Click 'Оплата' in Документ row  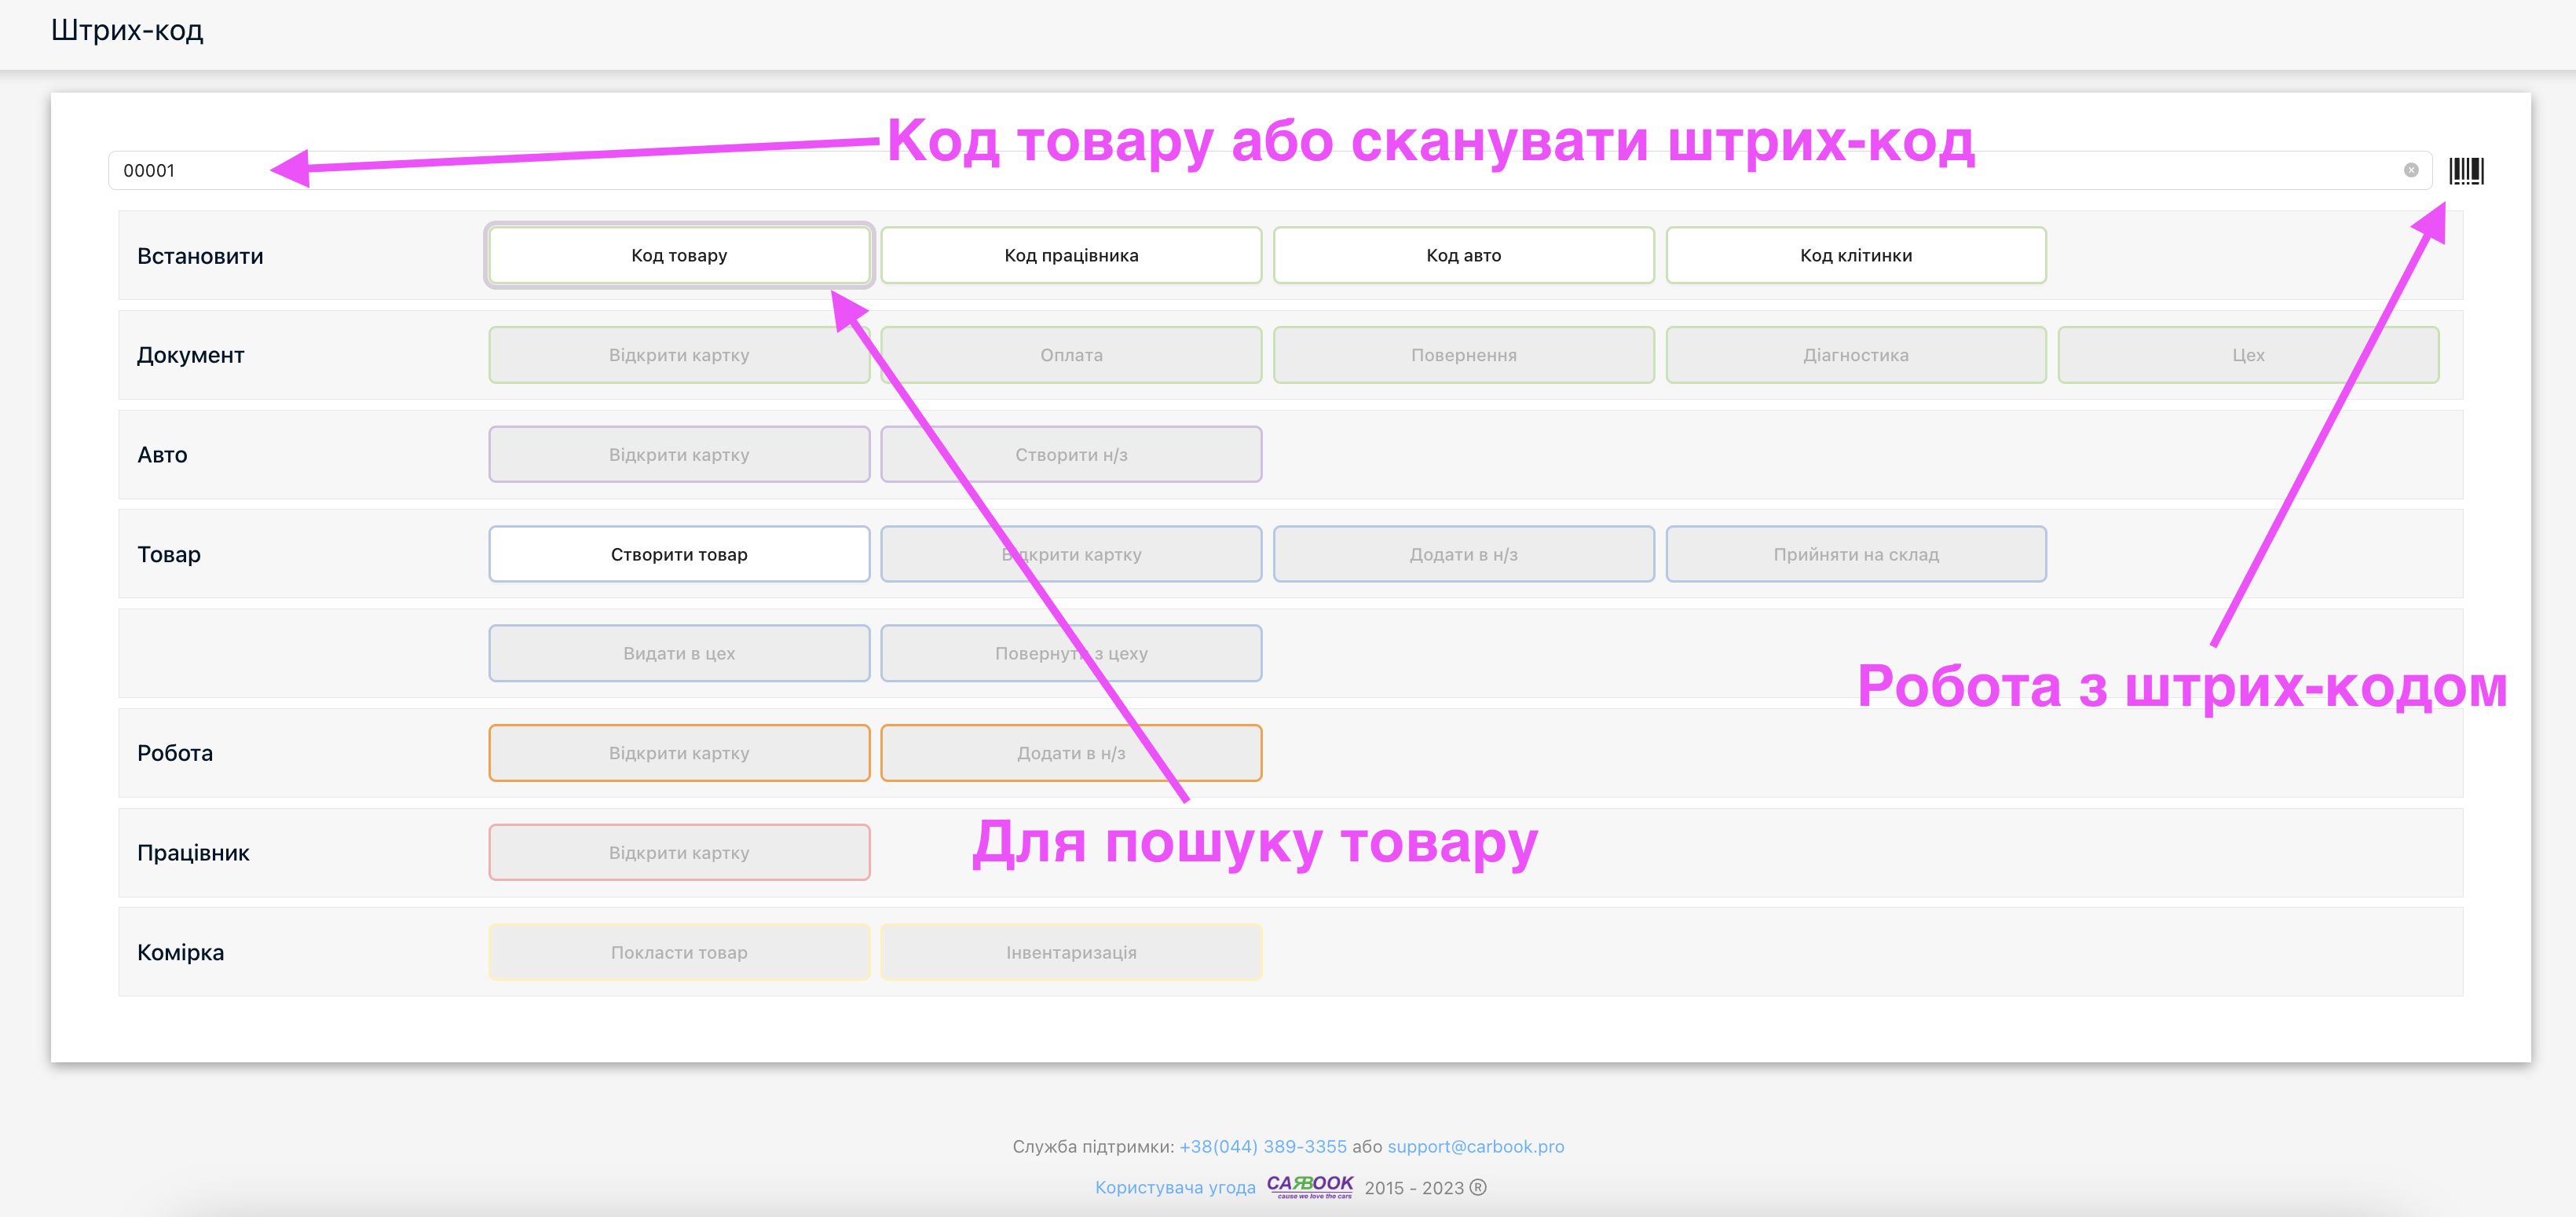tap(1071, 355)
